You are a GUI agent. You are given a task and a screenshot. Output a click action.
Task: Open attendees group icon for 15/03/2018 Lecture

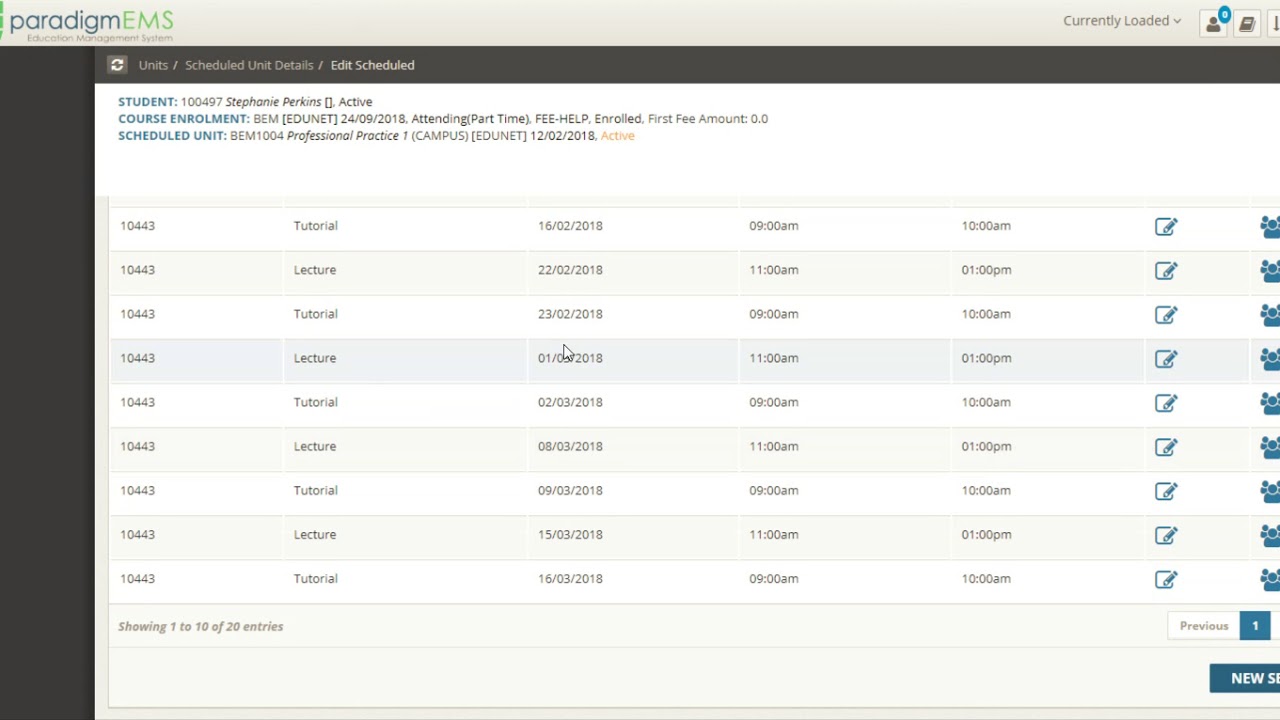pyautogui.click(x=1270, y=535)
